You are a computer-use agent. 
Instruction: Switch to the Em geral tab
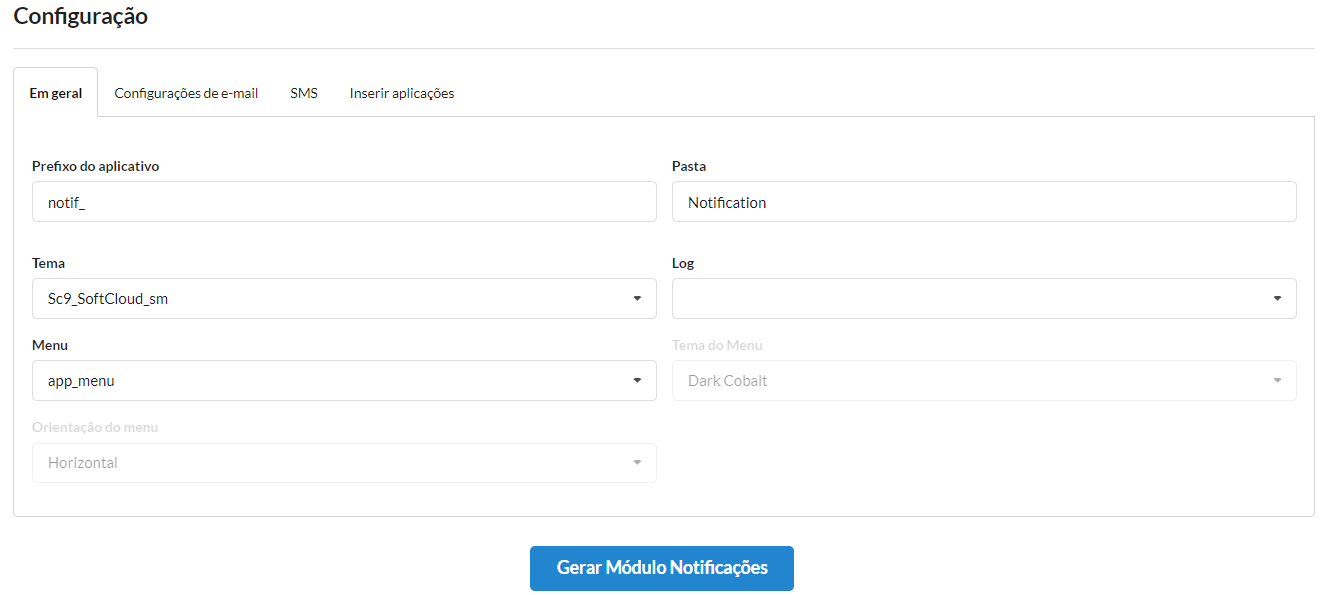pyautogui.click(x=56, y=93)
